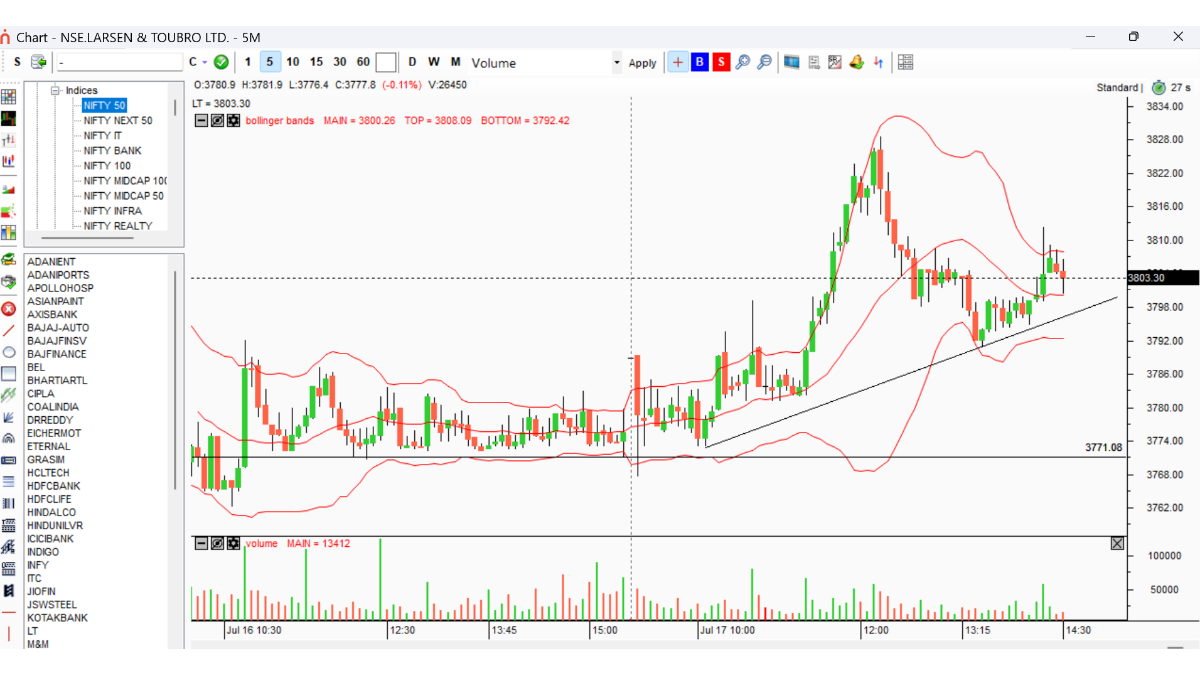
Task: Select LT from stock list
Action: pyautogui.click(x=33, y=631)
